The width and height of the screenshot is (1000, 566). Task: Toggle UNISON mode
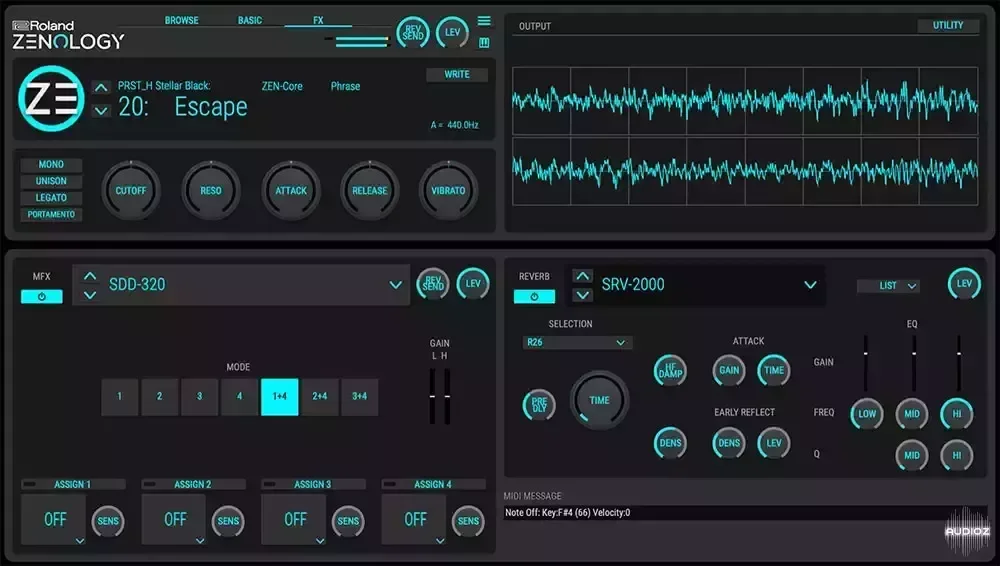tap(51, 181)
